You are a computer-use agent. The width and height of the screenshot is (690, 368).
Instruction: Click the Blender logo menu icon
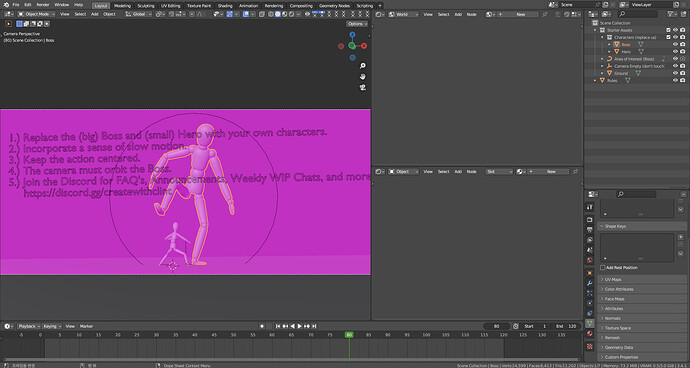pos(6,5)
